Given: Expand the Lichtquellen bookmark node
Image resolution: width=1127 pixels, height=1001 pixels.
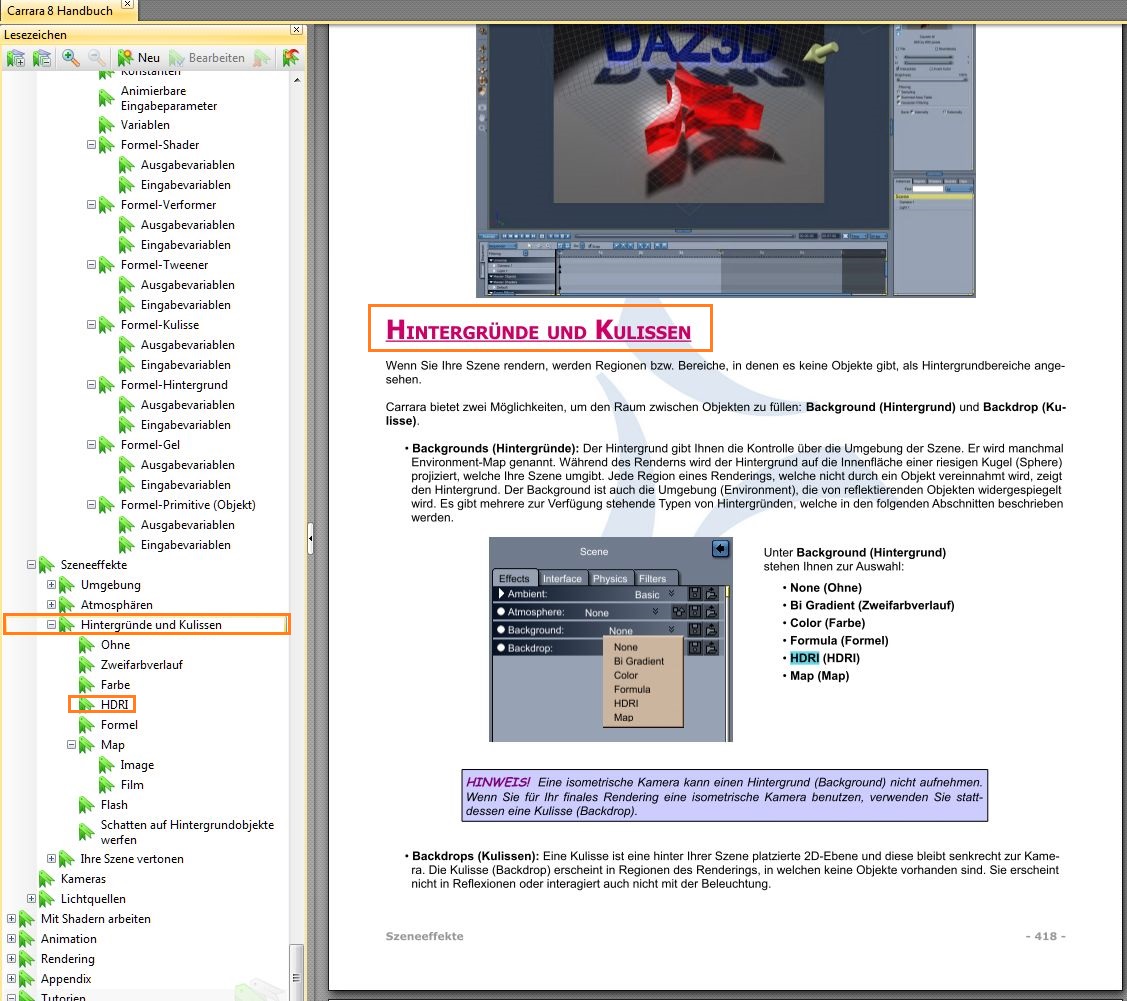Looking at the screenshot, I should click(32, 899).
